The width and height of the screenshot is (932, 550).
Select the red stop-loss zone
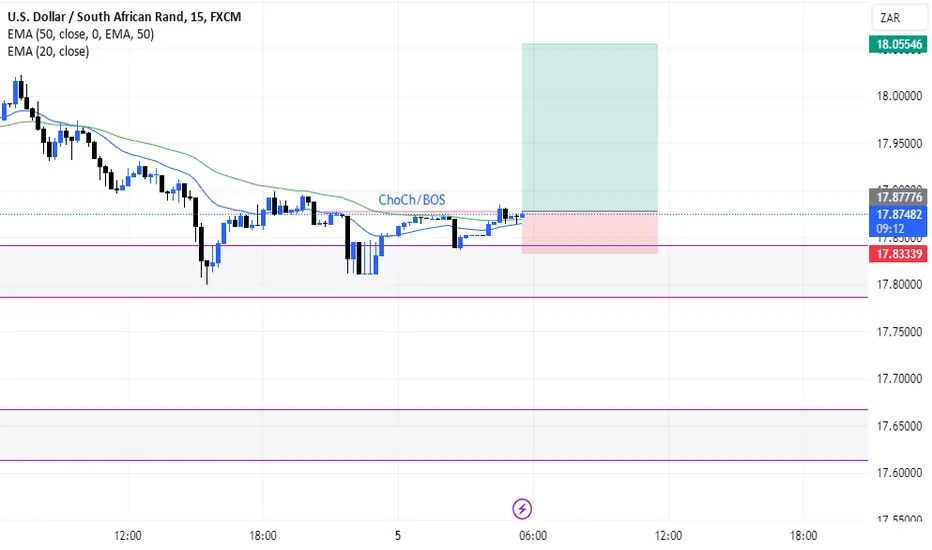(x=590, y=233)
